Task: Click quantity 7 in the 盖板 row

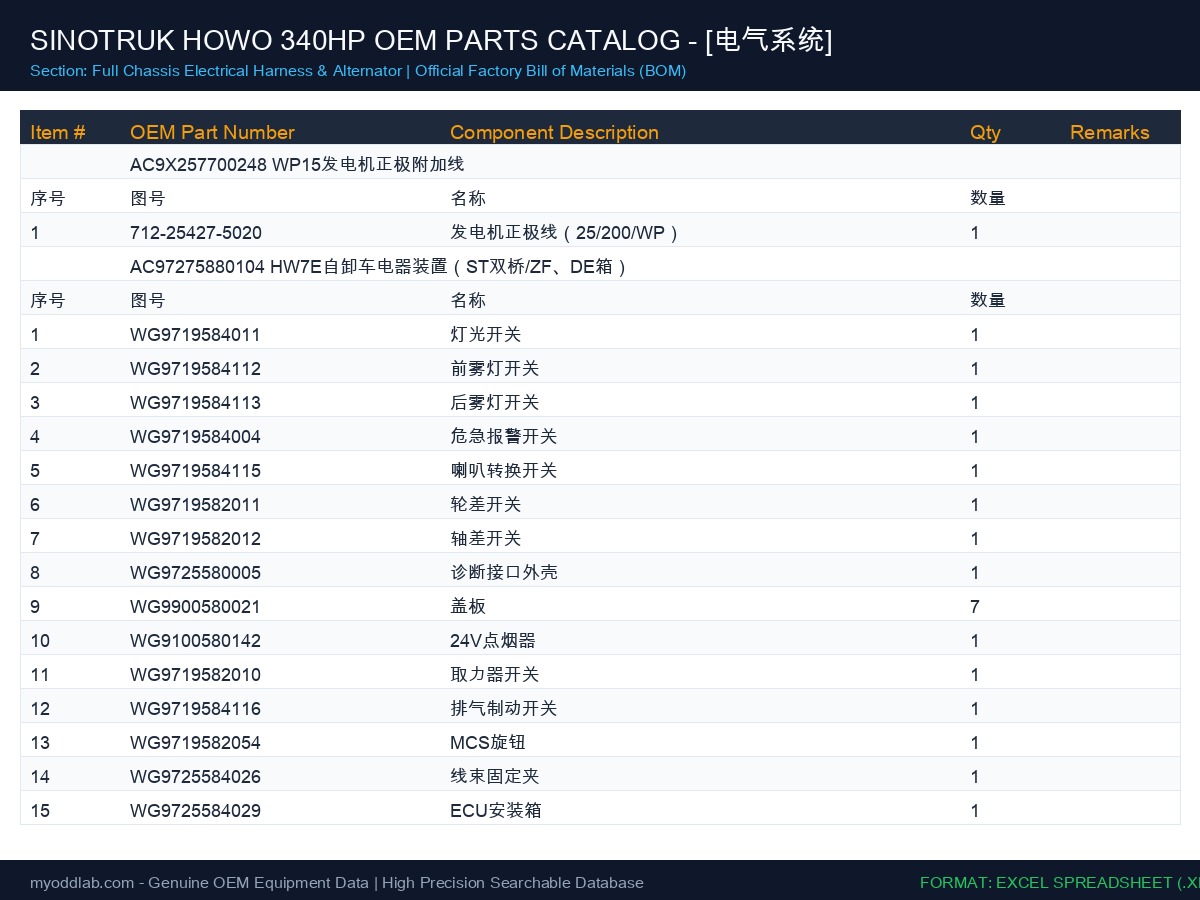Action: point(975,607)
